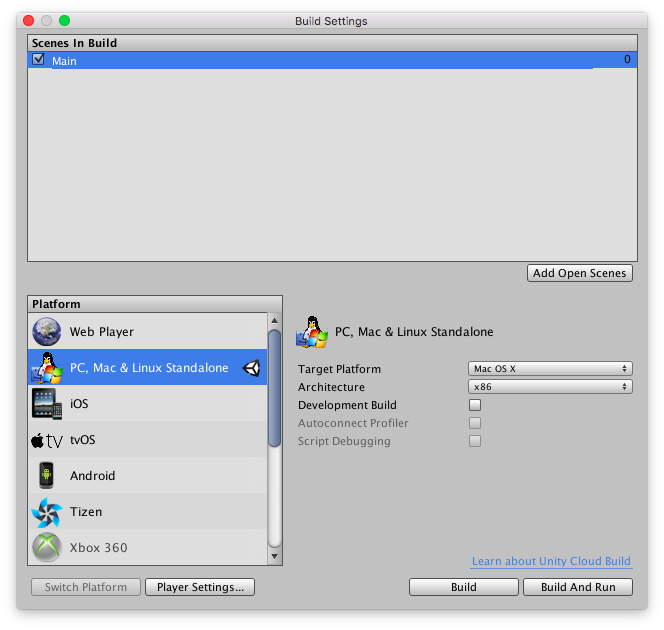Click the Android phone icon
Image resolution: width=664 pixels, height=630 pixels.
tap(46, 475)
